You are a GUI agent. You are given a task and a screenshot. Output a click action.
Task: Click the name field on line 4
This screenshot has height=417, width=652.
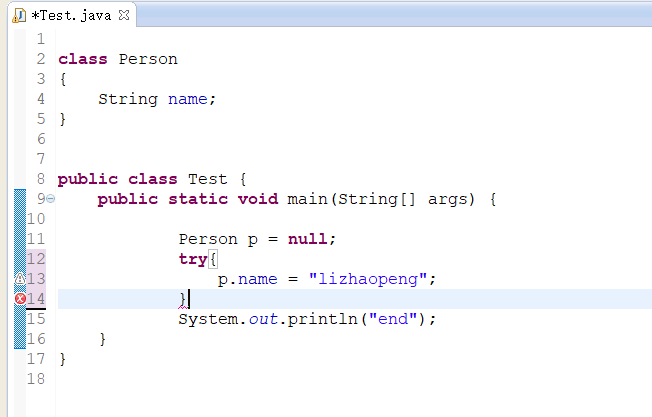click(x=188, y=99)
